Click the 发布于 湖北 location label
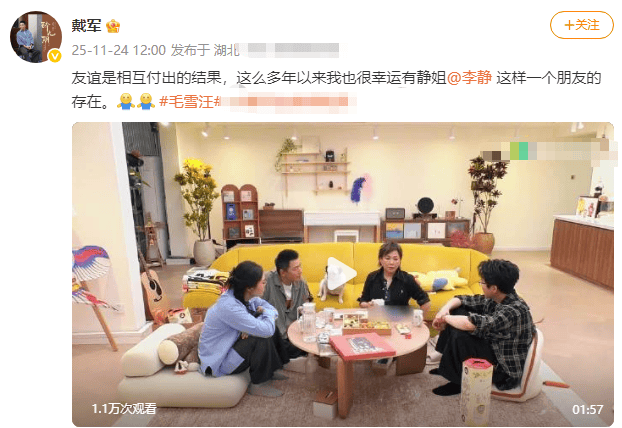622x428 pixels. [x=205, y=50]
